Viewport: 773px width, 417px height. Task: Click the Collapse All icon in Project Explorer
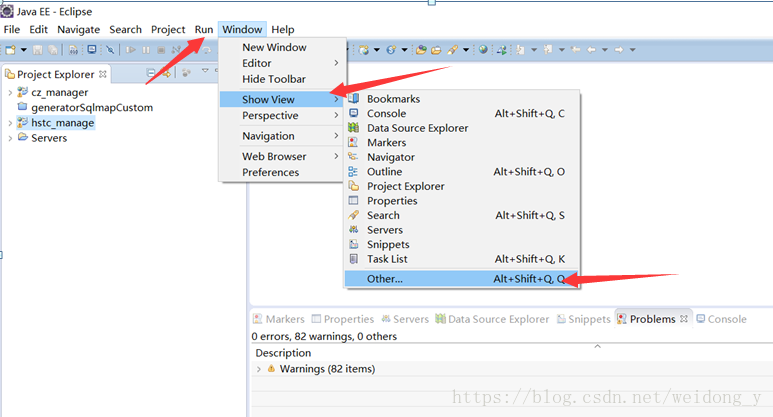point(151,73)
